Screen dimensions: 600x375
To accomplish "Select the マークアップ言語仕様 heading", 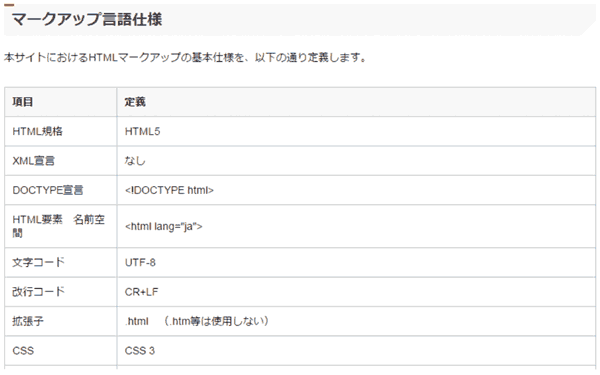I will pos(87,19).
